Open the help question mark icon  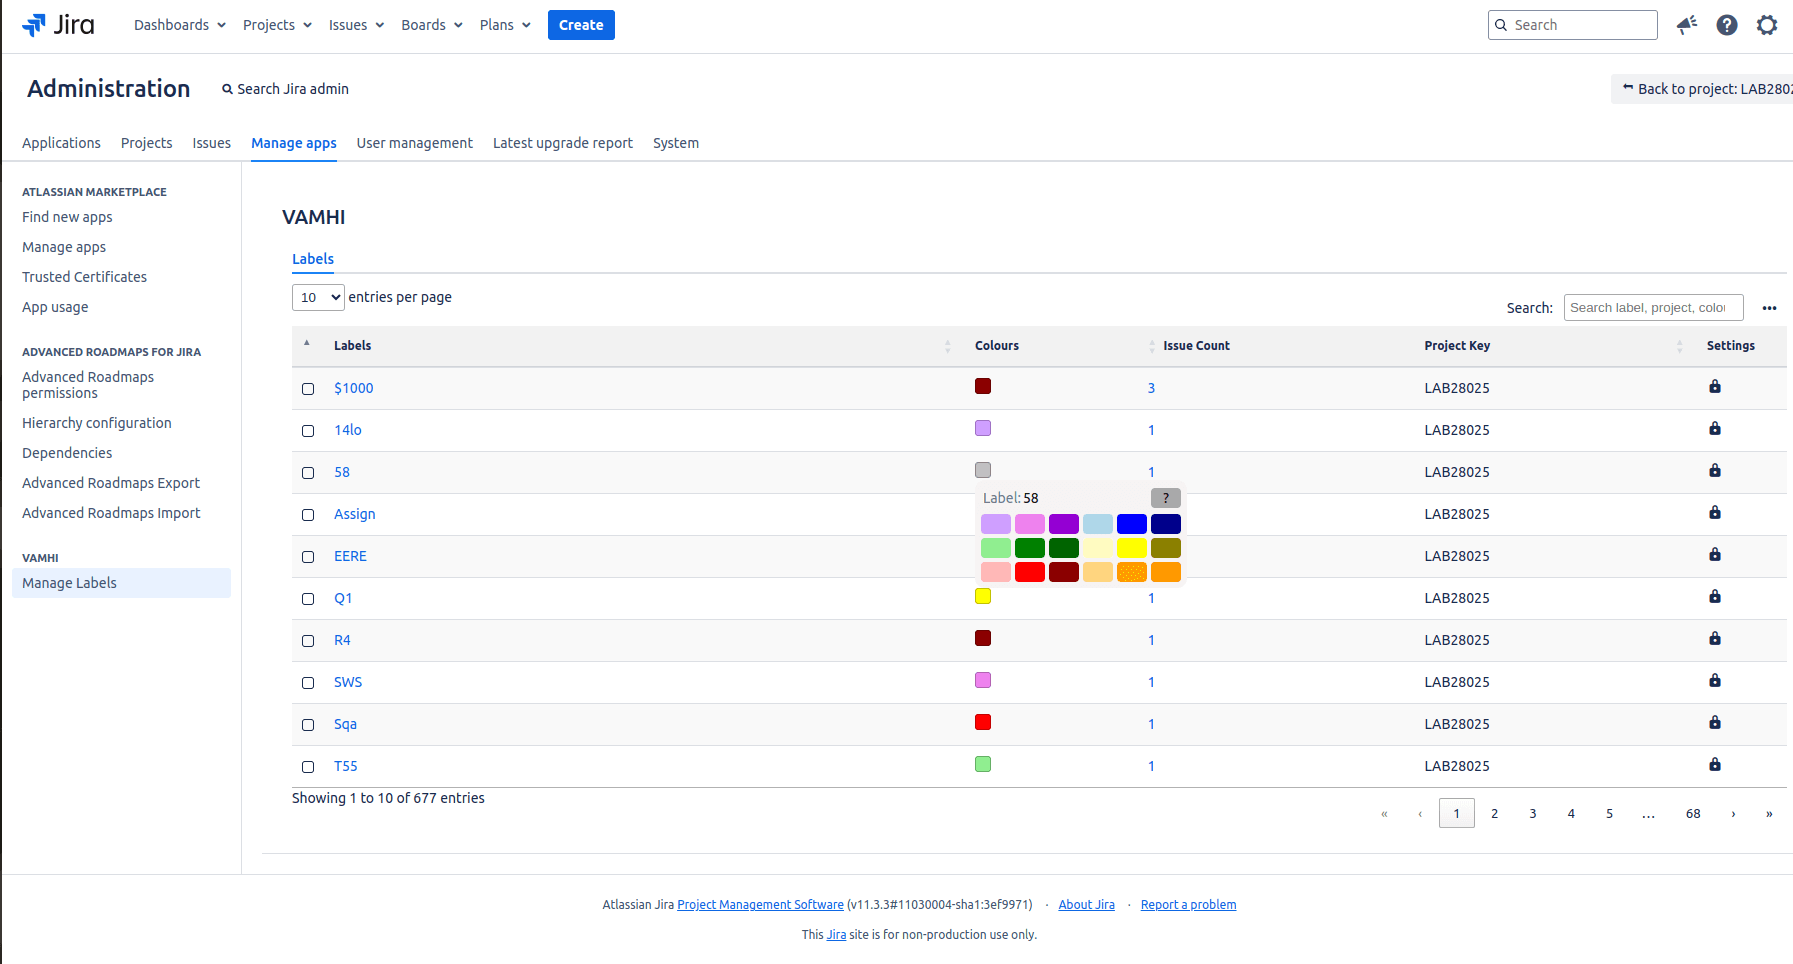point(1727,25)
